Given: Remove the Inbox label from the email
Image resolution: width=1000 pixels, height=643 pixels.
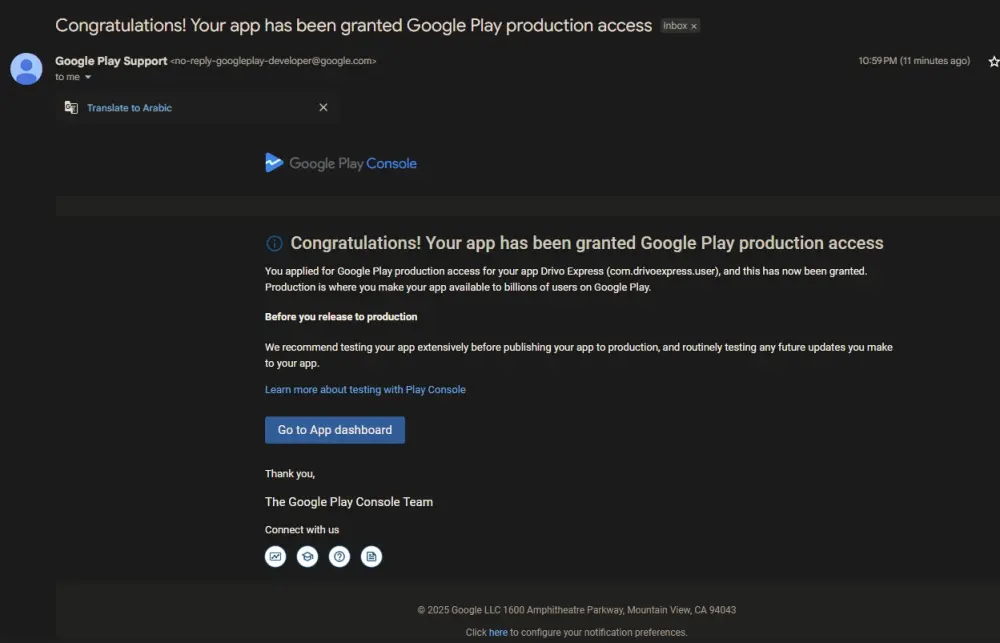Looking at the screenshot, I should (x=694, y=26).
